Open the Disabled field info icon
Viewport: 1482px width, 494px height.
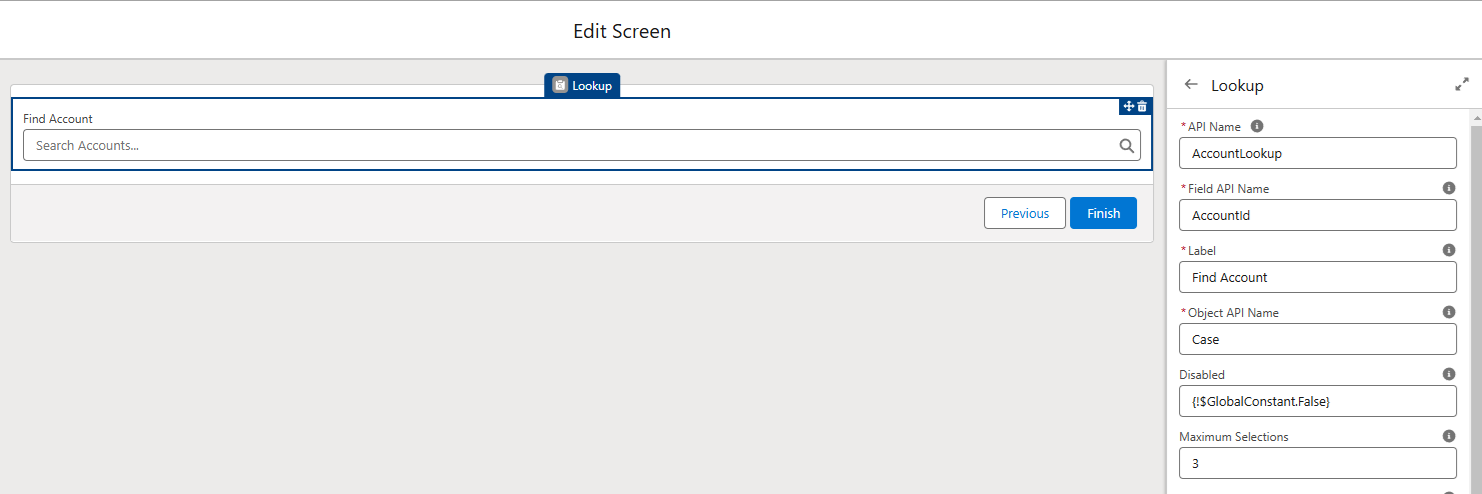[1448, 374]
